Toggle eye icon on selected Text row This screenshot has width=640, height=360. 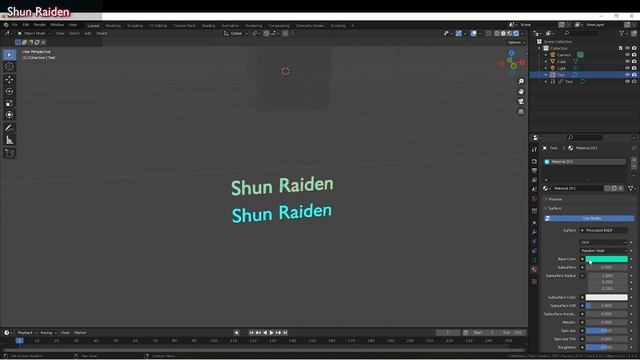tap(627, 75)
